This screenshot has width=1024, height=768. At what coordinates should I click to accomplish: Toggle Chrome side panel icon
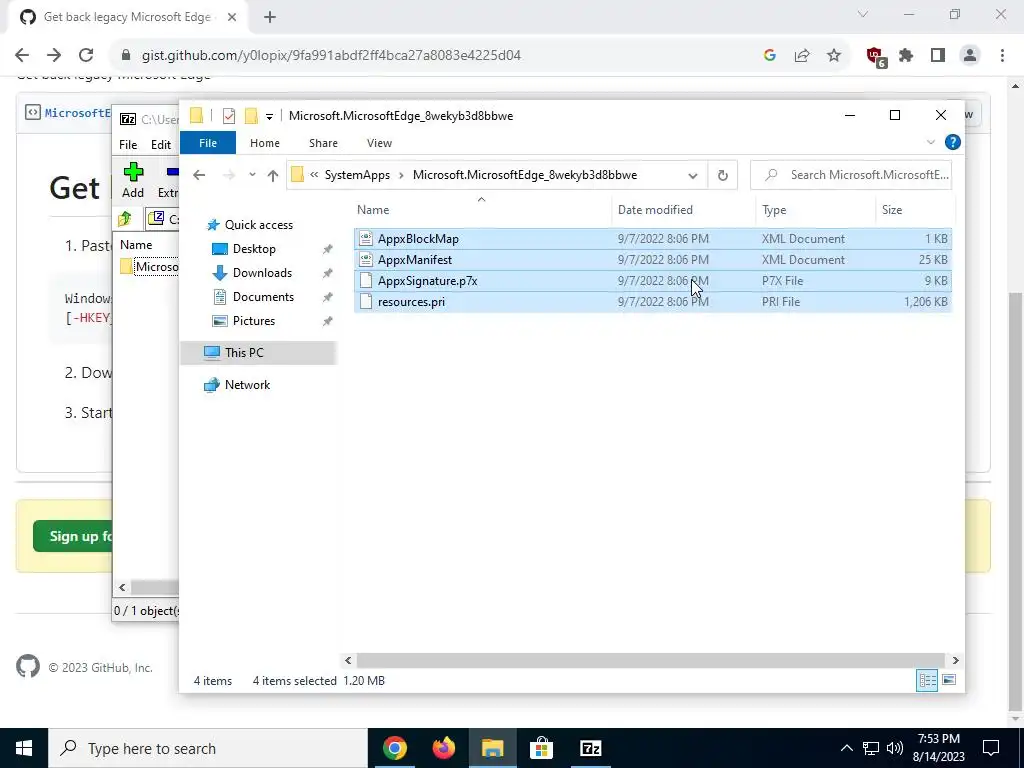pos(938,56)
